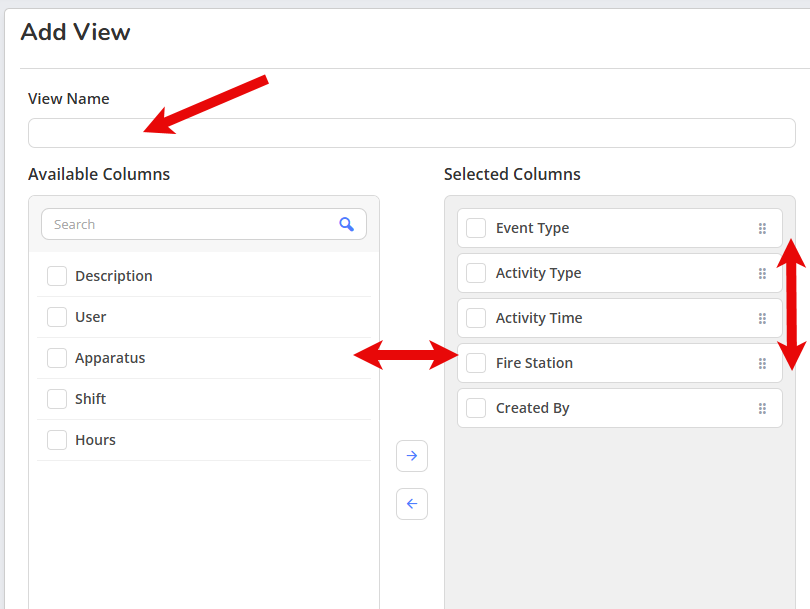The image size is (810, 609).
Task: Select the Shift checkbox
Action: coord(57,399)
